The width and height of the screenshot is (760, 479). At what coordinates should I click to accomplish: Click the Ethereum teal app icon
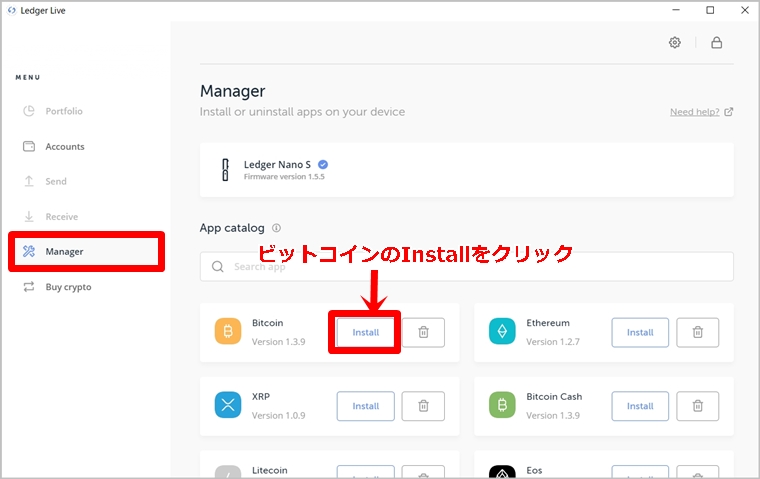click(x=502, y=332)
